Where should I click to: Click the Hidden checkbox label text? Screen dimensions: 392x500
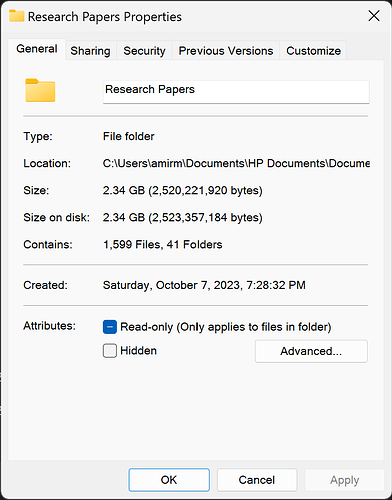[x=138, y=351]
